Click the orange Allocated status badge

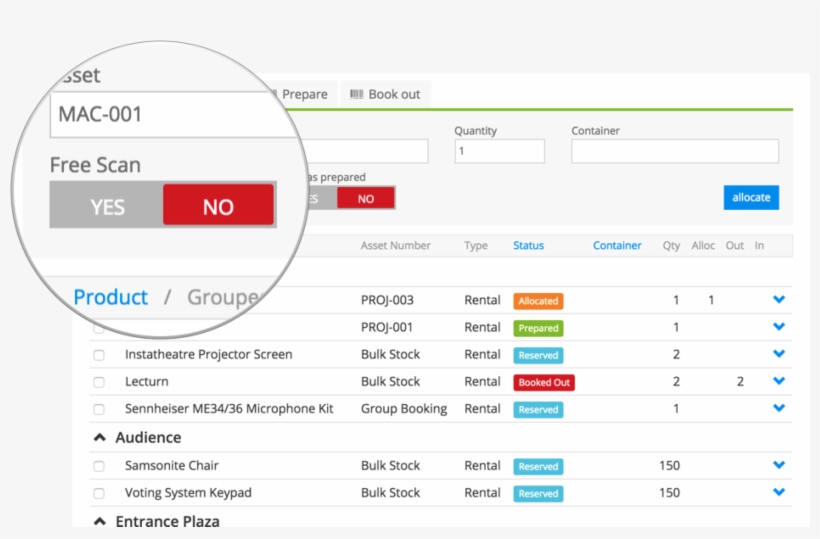pos(538,301)
